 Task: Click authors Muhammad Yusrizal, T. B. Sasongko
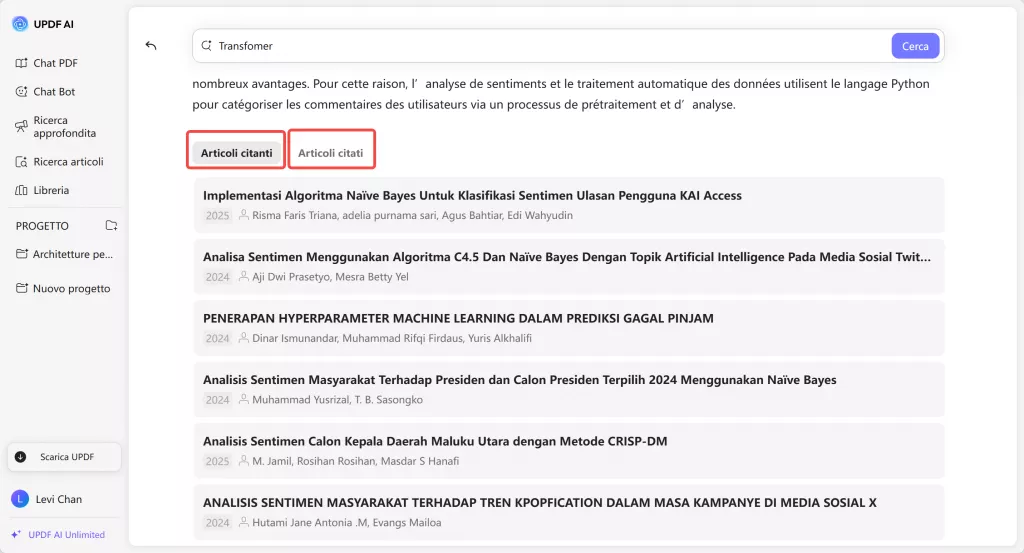coord(337,399)
